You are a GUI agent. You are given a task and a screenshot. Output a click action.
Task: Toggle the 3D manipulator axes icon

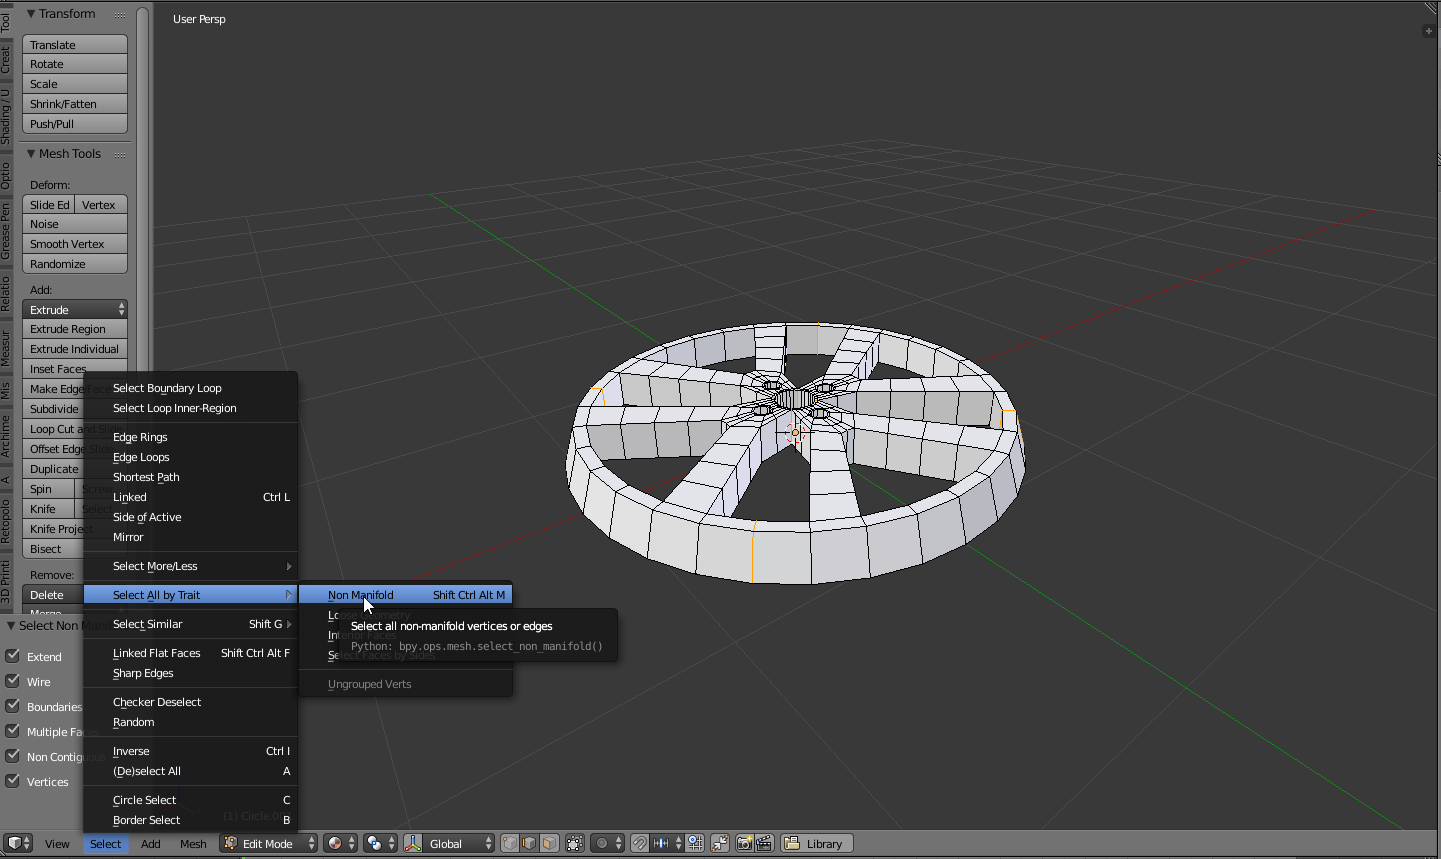(x=413, y=843)
